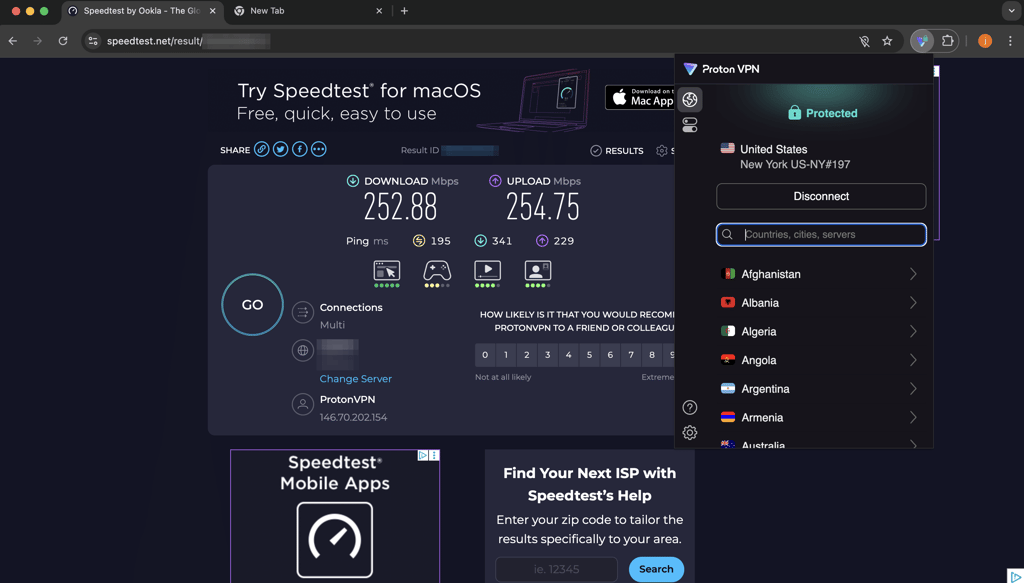Open the Proton VPN extension icon in toolbar
The height and width of the screenshot is (583, 1024).
tap(921, 41)
